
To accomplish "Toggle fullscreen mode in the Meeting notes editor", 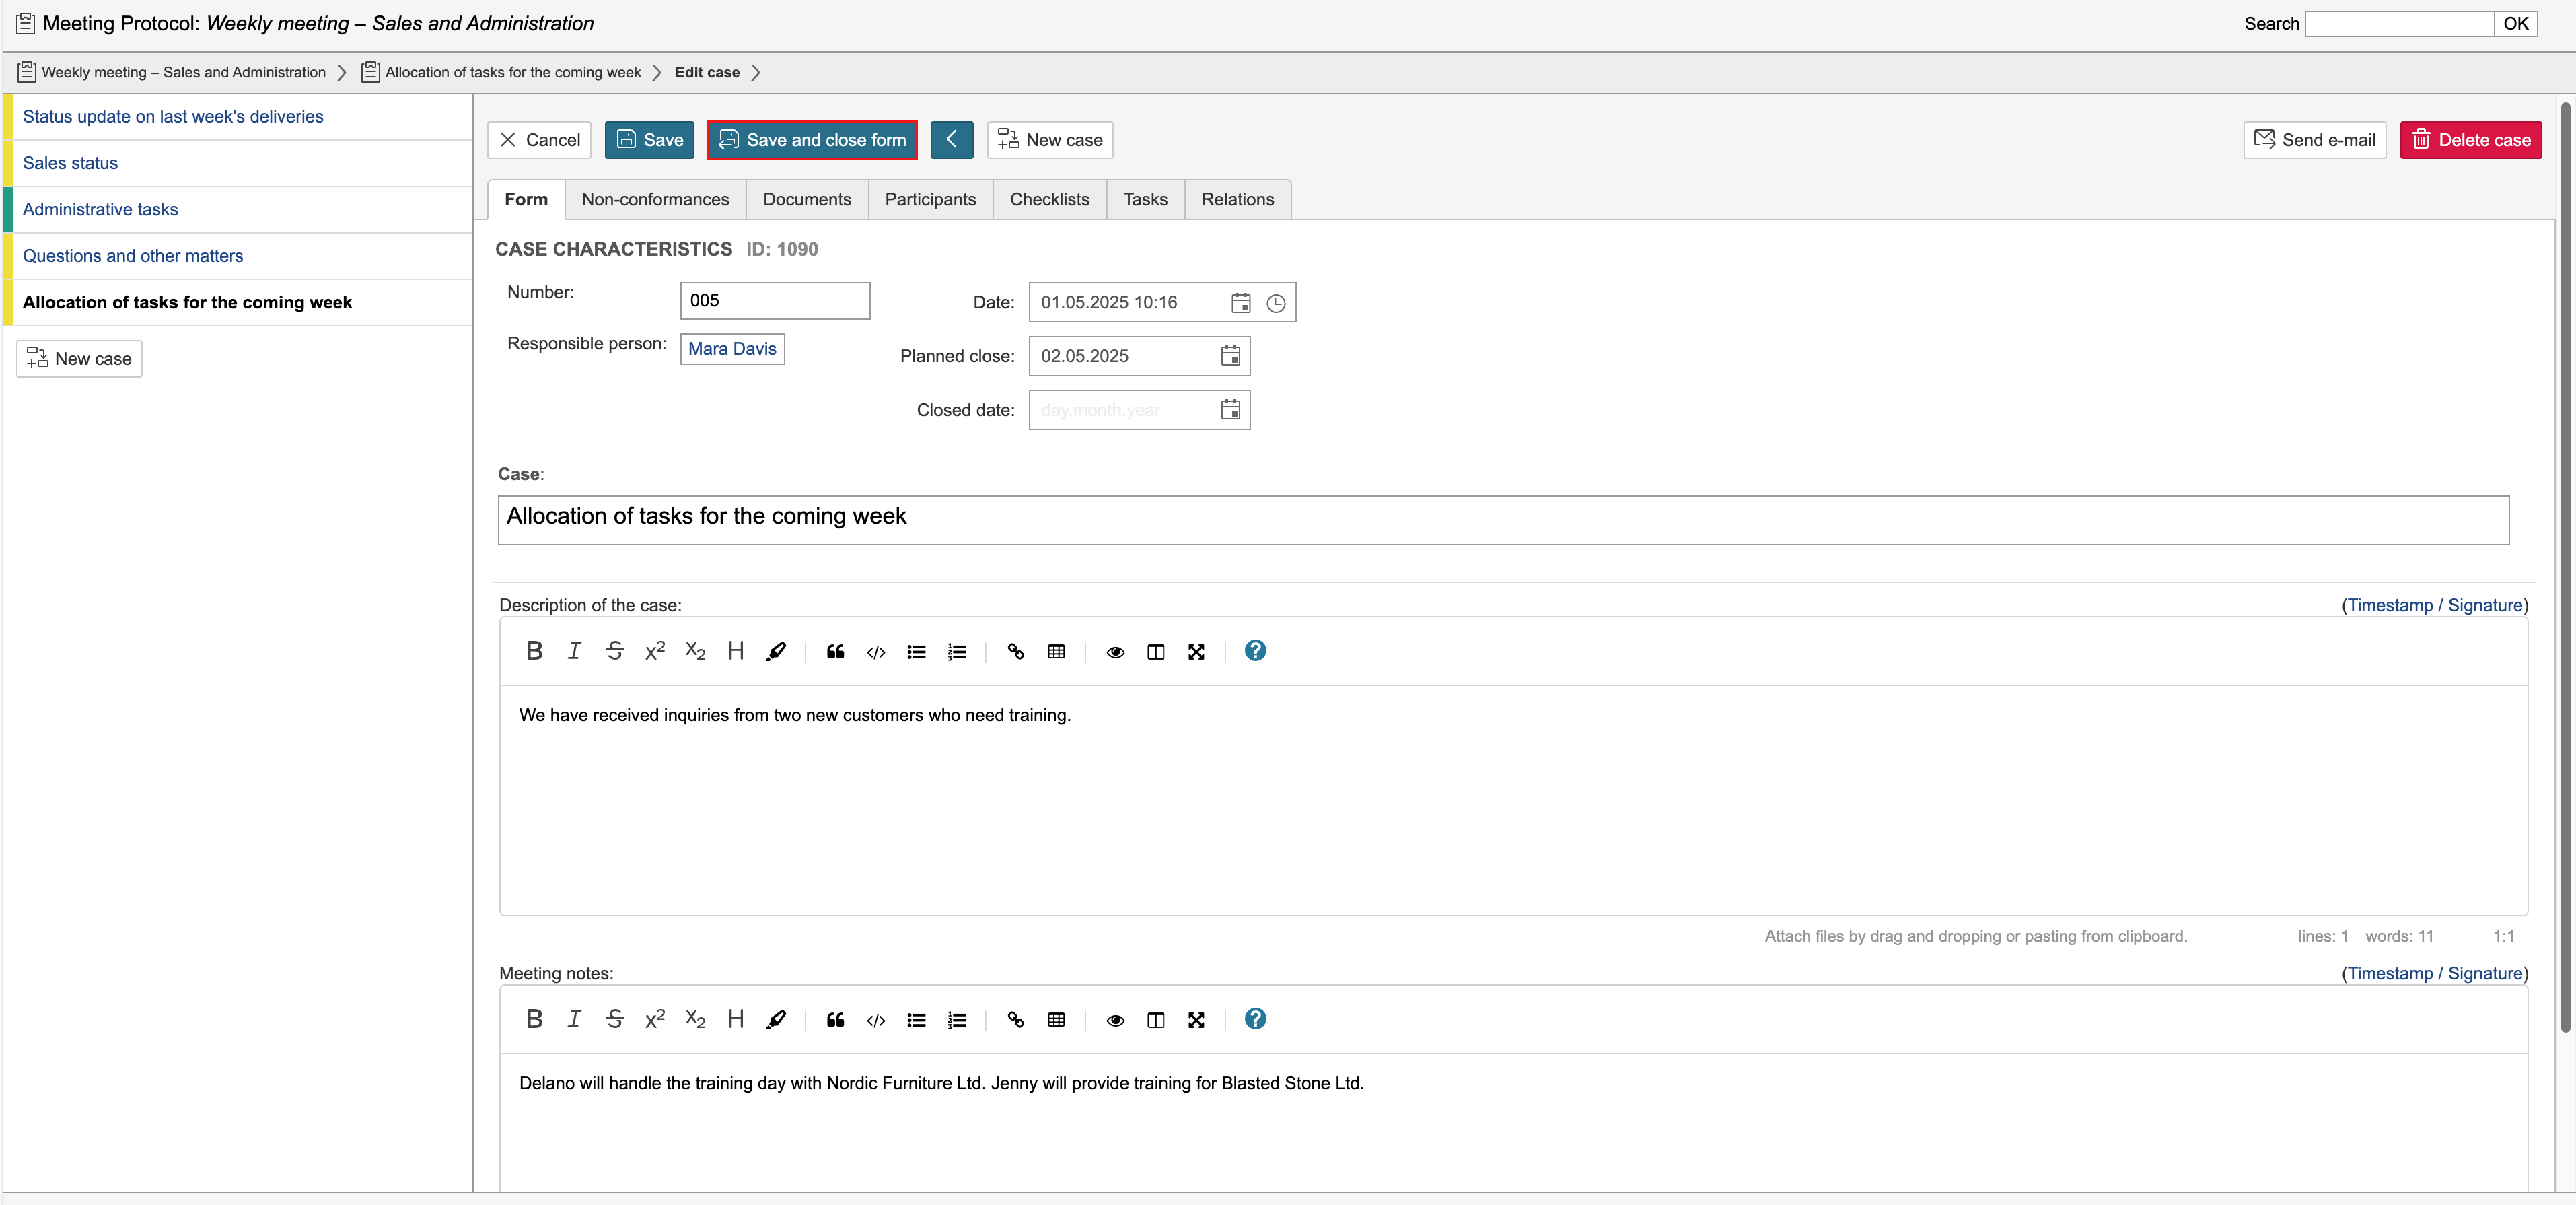I will [x=1196, y=1020].
